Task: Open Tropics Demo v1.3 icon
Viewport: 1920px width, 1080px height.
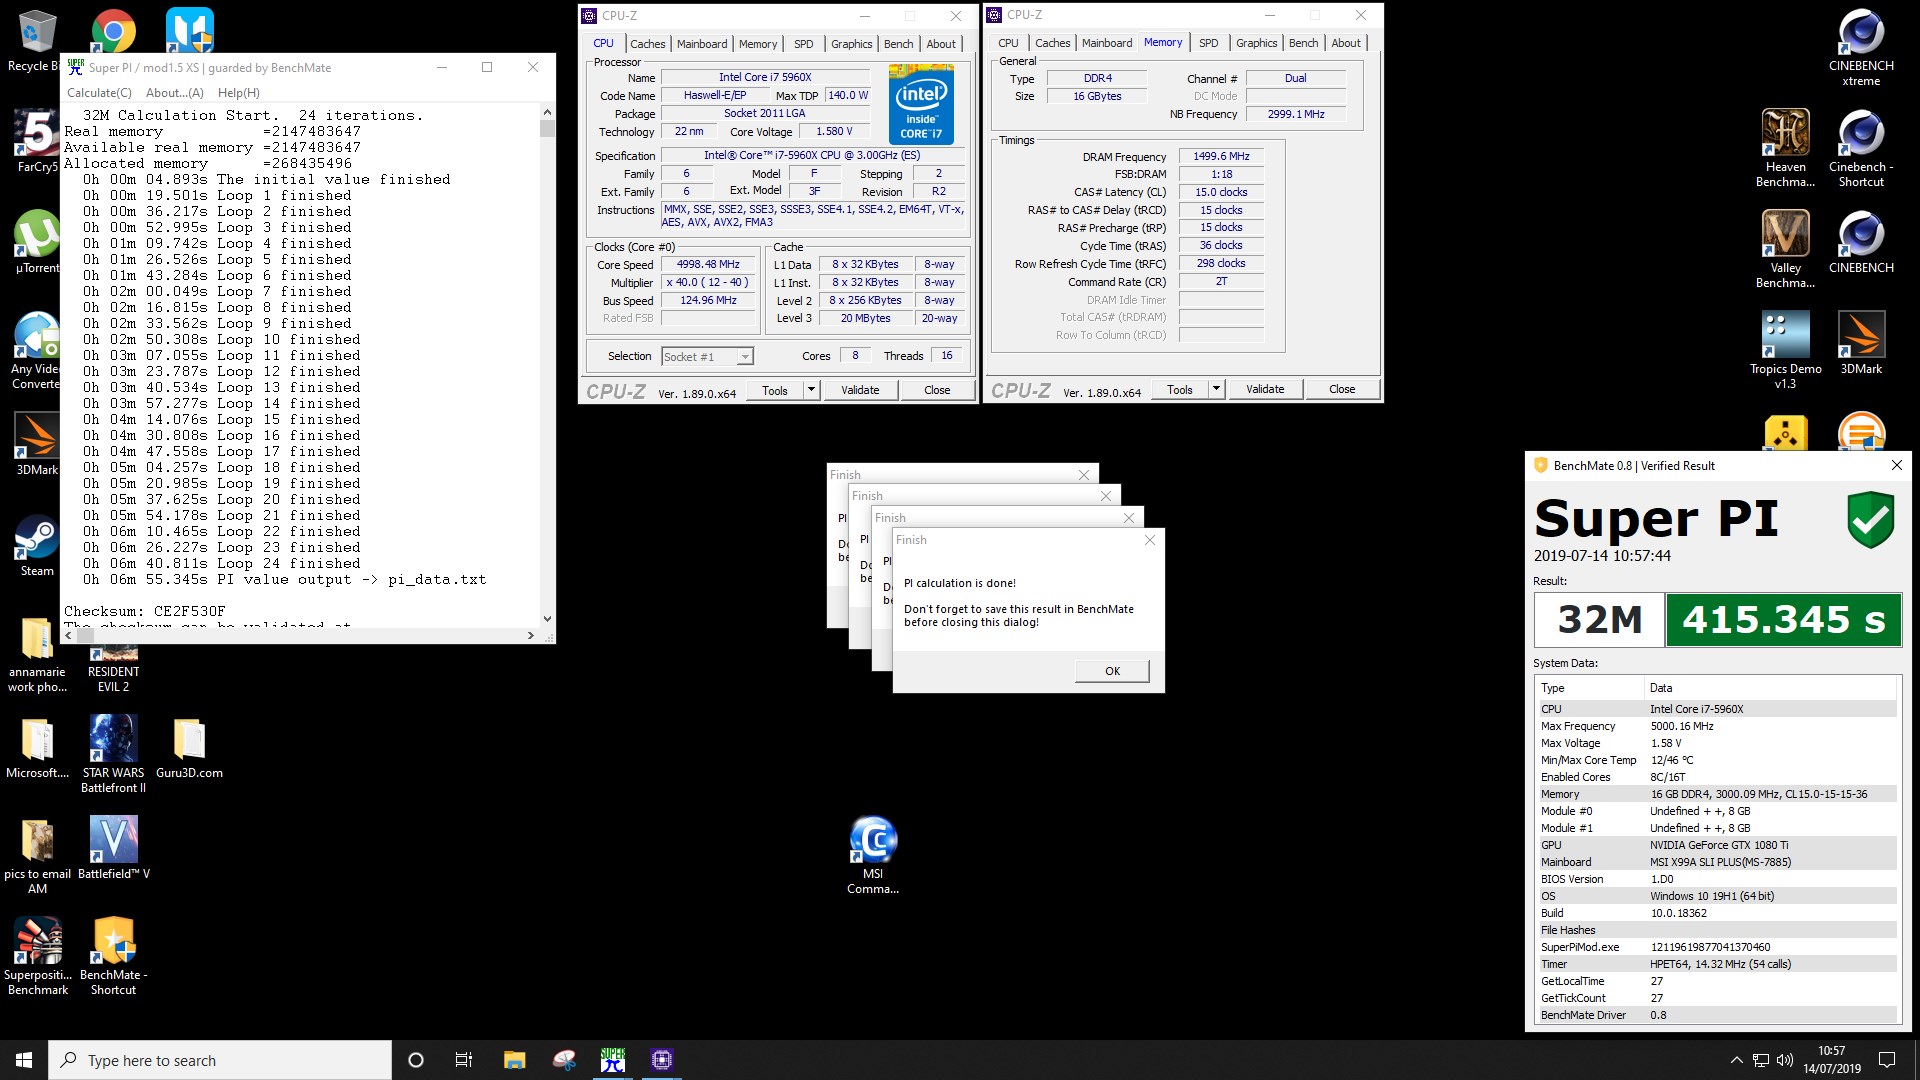Action: coord(1785,349)
